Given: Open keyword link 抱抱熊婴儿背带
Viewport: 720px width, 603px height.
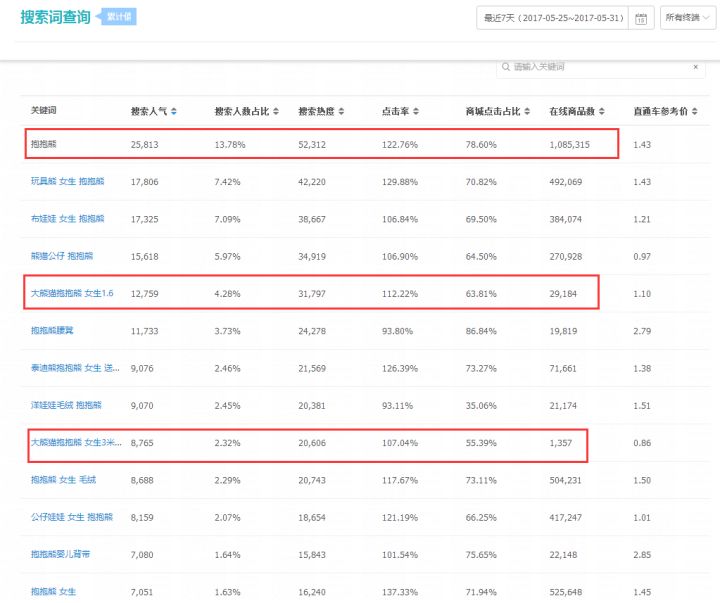Looking at the screenshot, I should coord(59,554).
